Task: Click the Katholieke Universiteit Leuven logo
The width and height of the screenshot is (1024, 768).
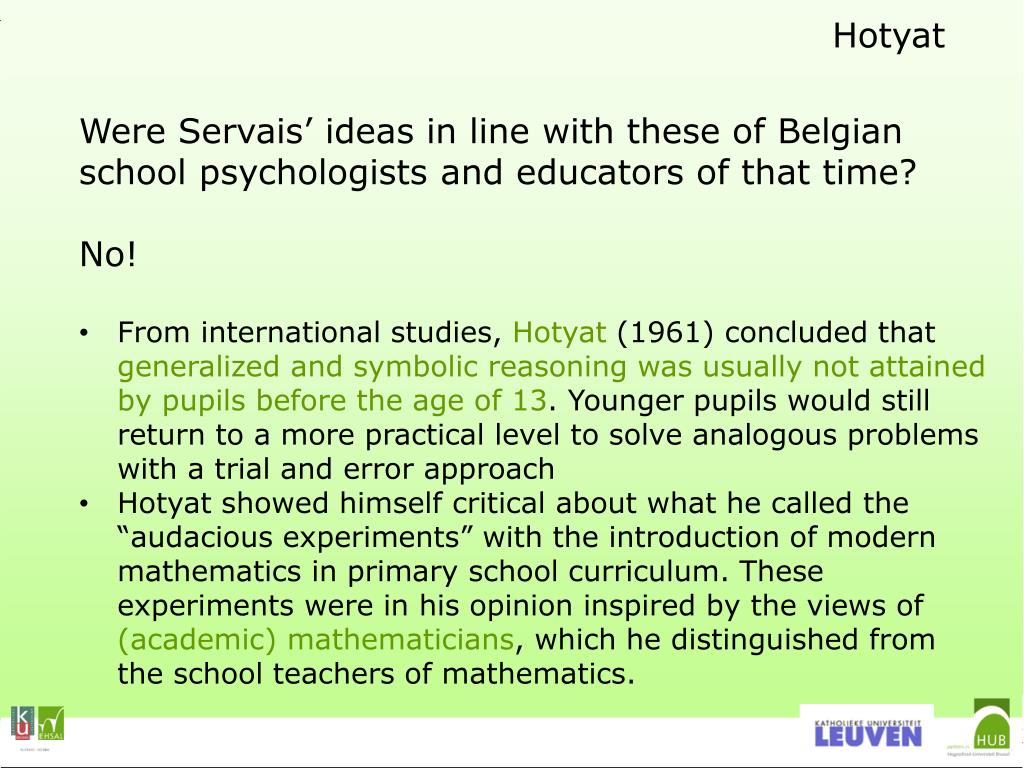Action: [868, 733]
